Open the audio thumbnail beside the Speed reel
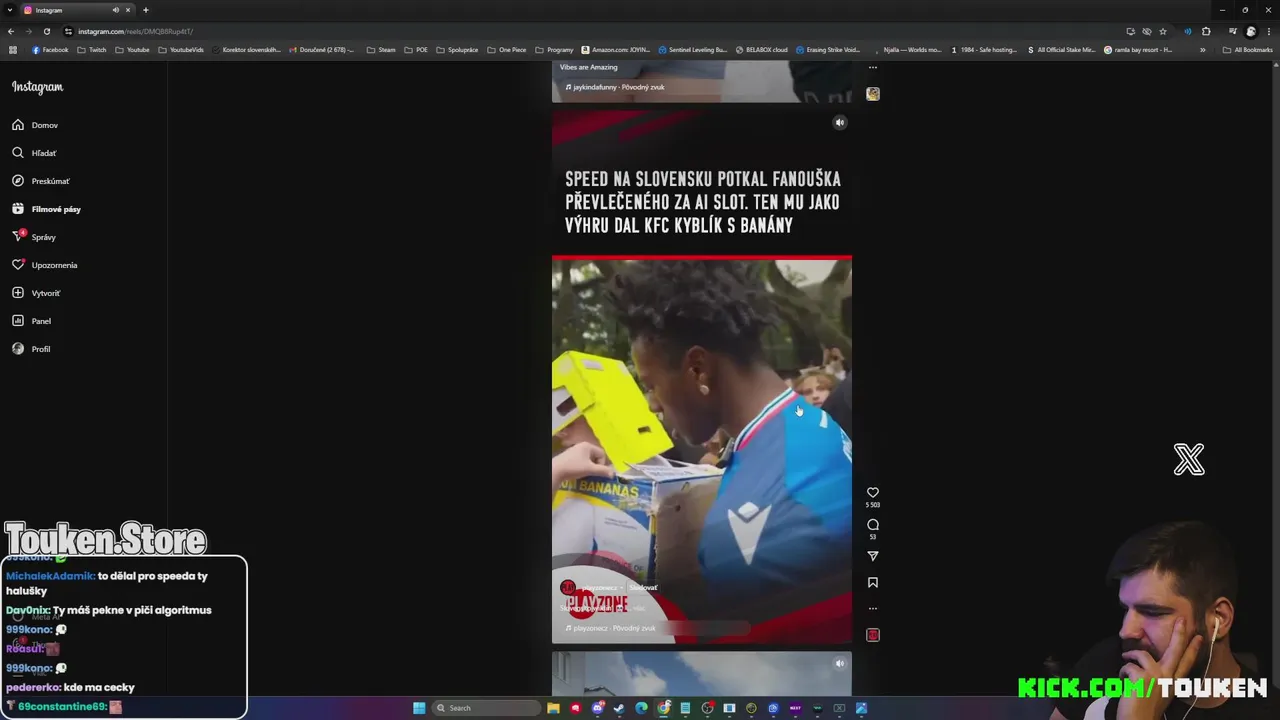Image resolution: width=1280 pixels, height=720 pixels. 873,635
